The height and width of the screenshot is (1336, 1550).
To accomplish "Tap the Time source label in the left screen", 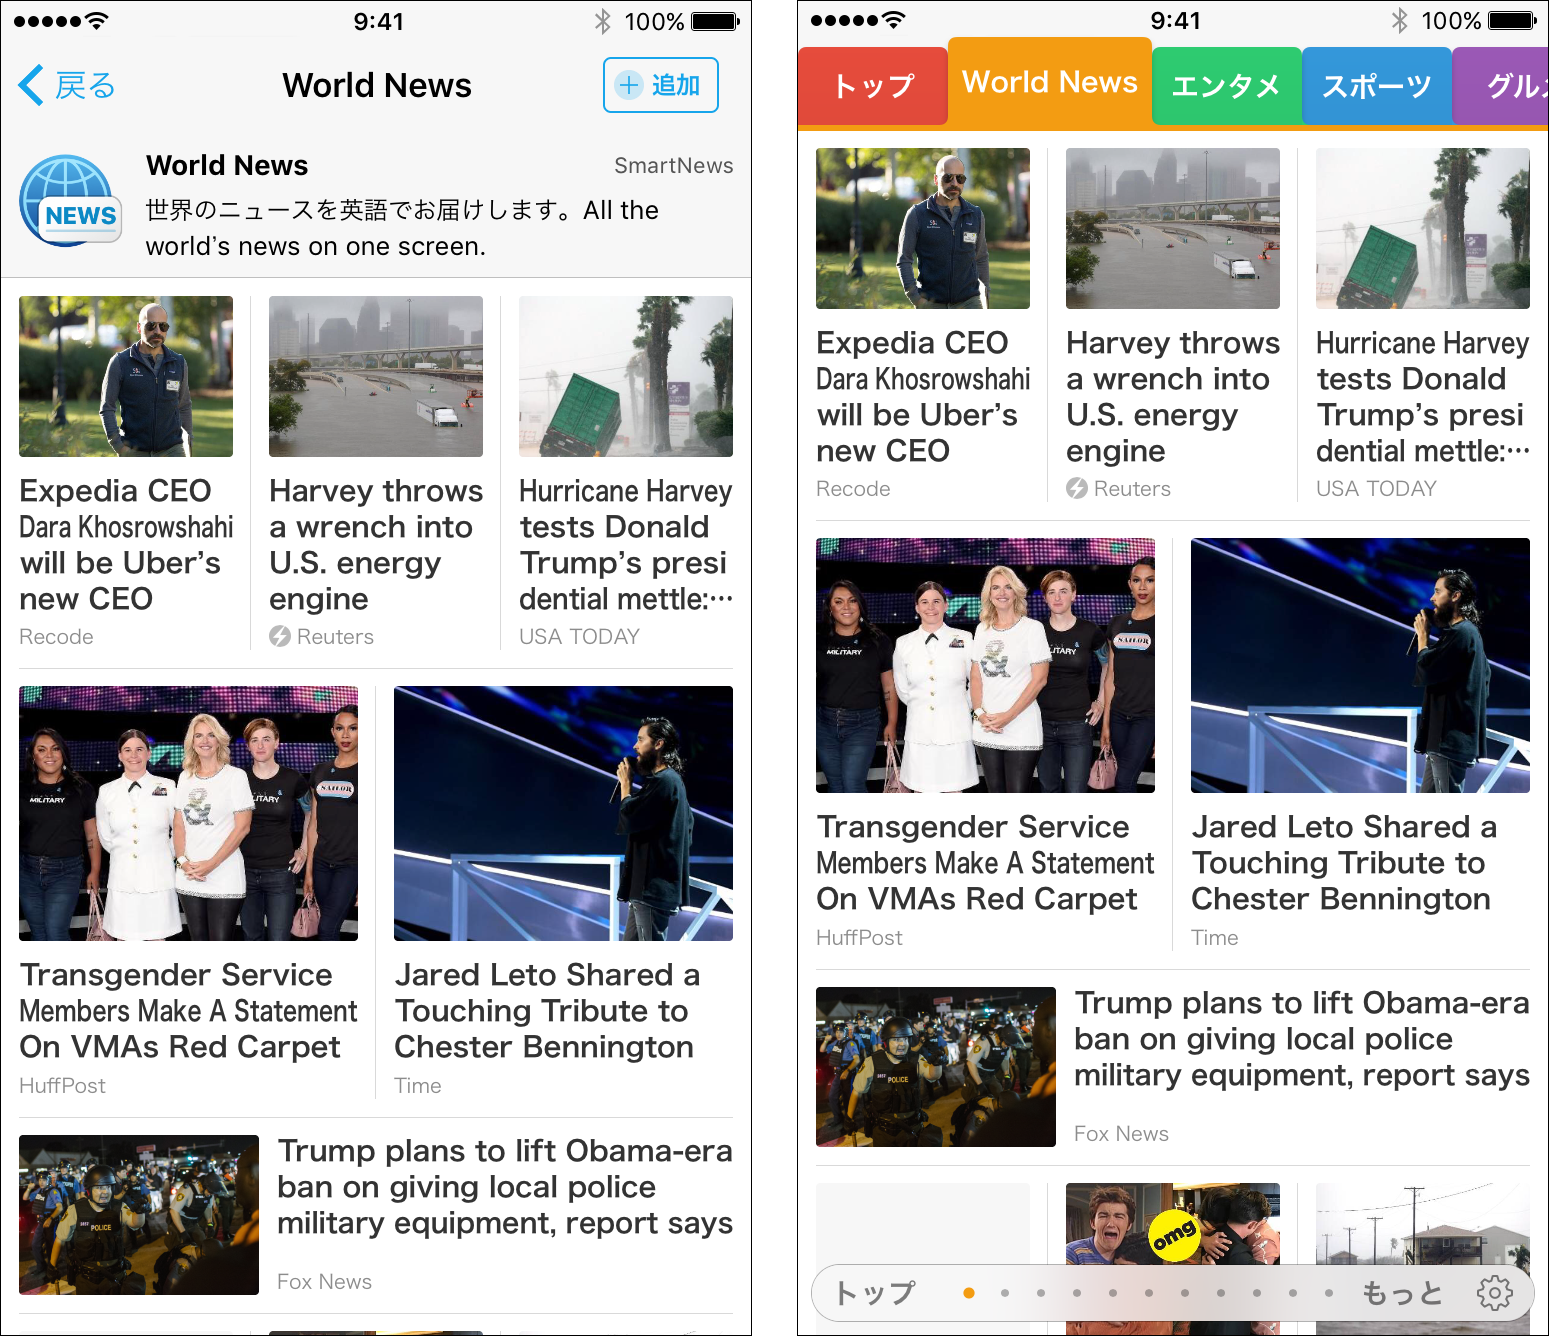I will tap(418, 1085).
